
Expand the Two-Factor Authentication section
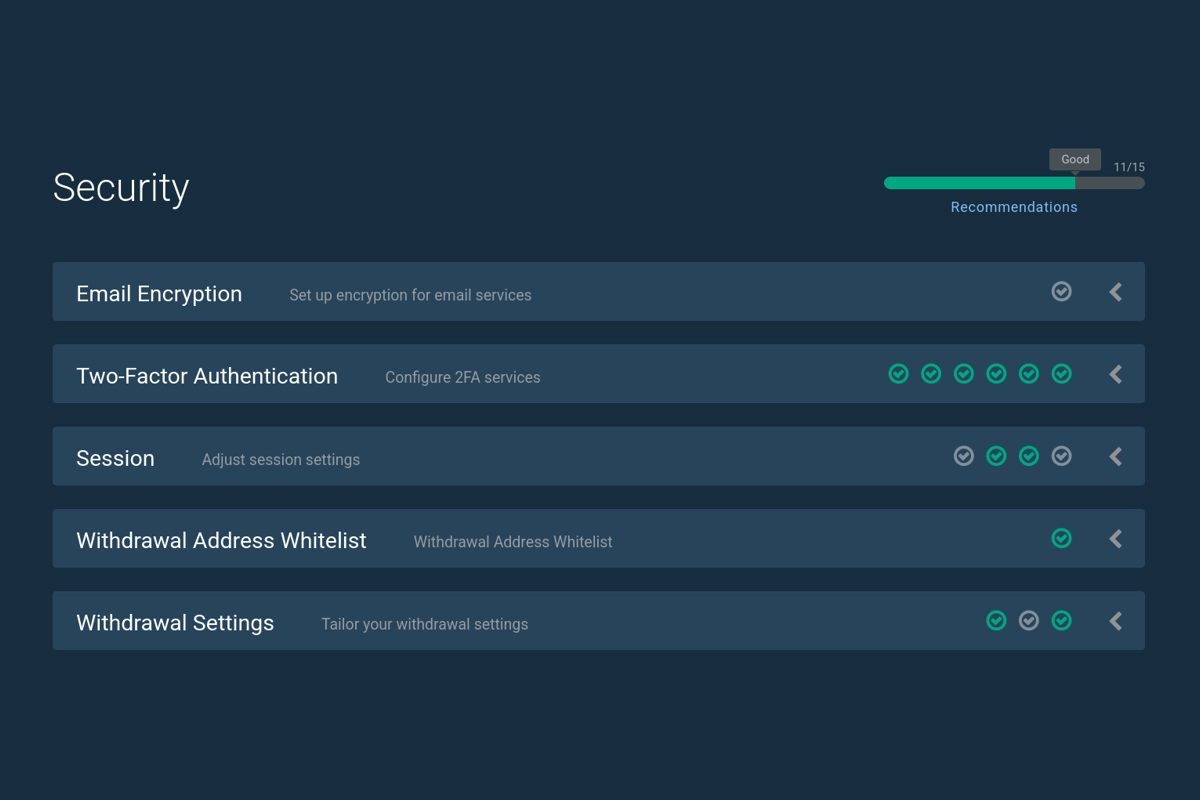1114,373
